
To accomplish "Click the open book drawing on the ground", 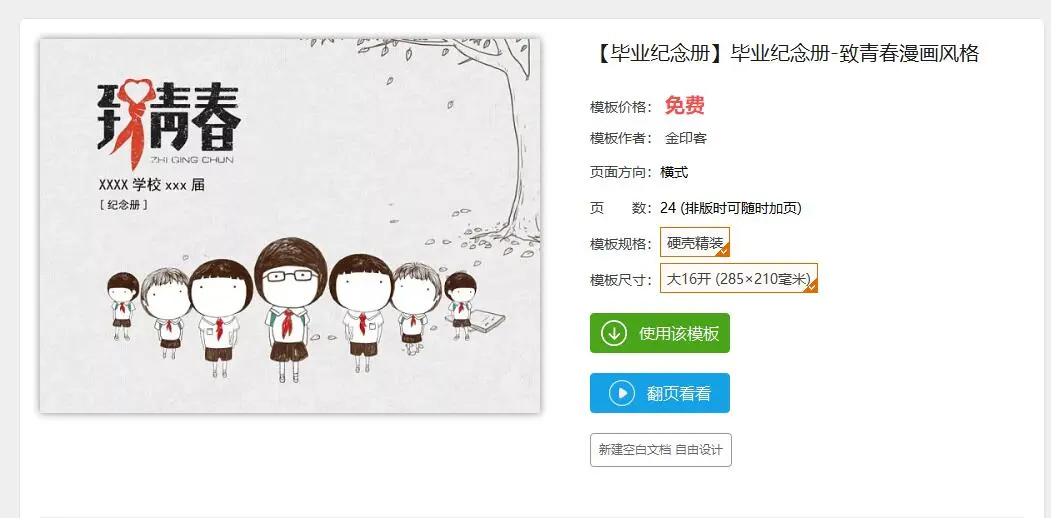I will (x=489, y=320).
